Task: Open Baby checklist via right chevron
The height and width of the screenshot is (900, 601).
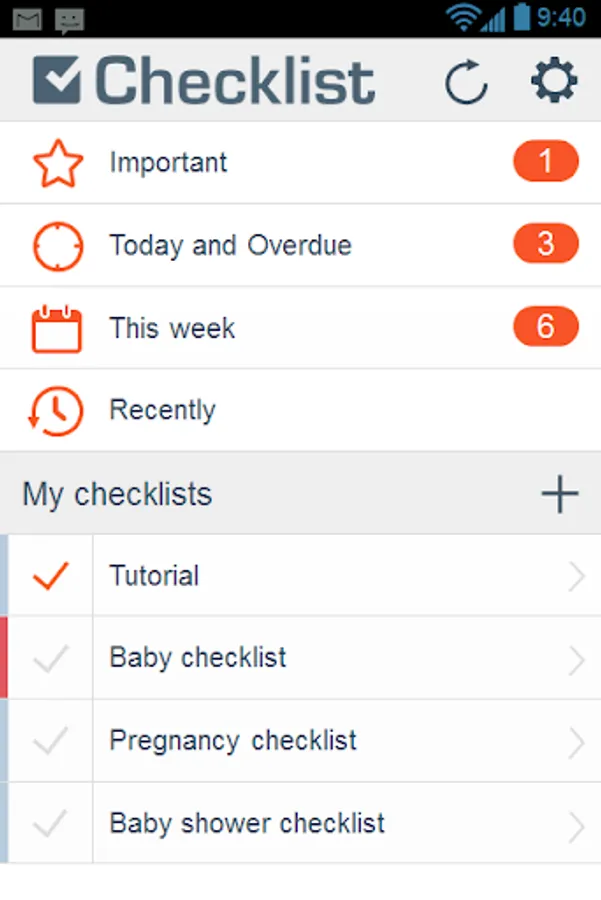Action: click(576, 659)
